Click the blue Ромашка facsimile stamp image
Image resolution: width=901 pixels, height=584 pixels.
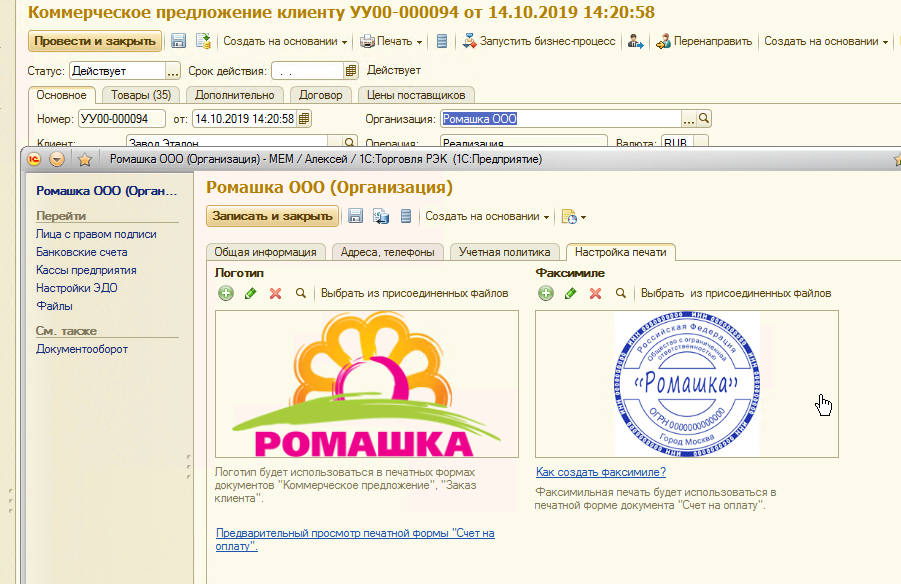[x=687, y=384]
